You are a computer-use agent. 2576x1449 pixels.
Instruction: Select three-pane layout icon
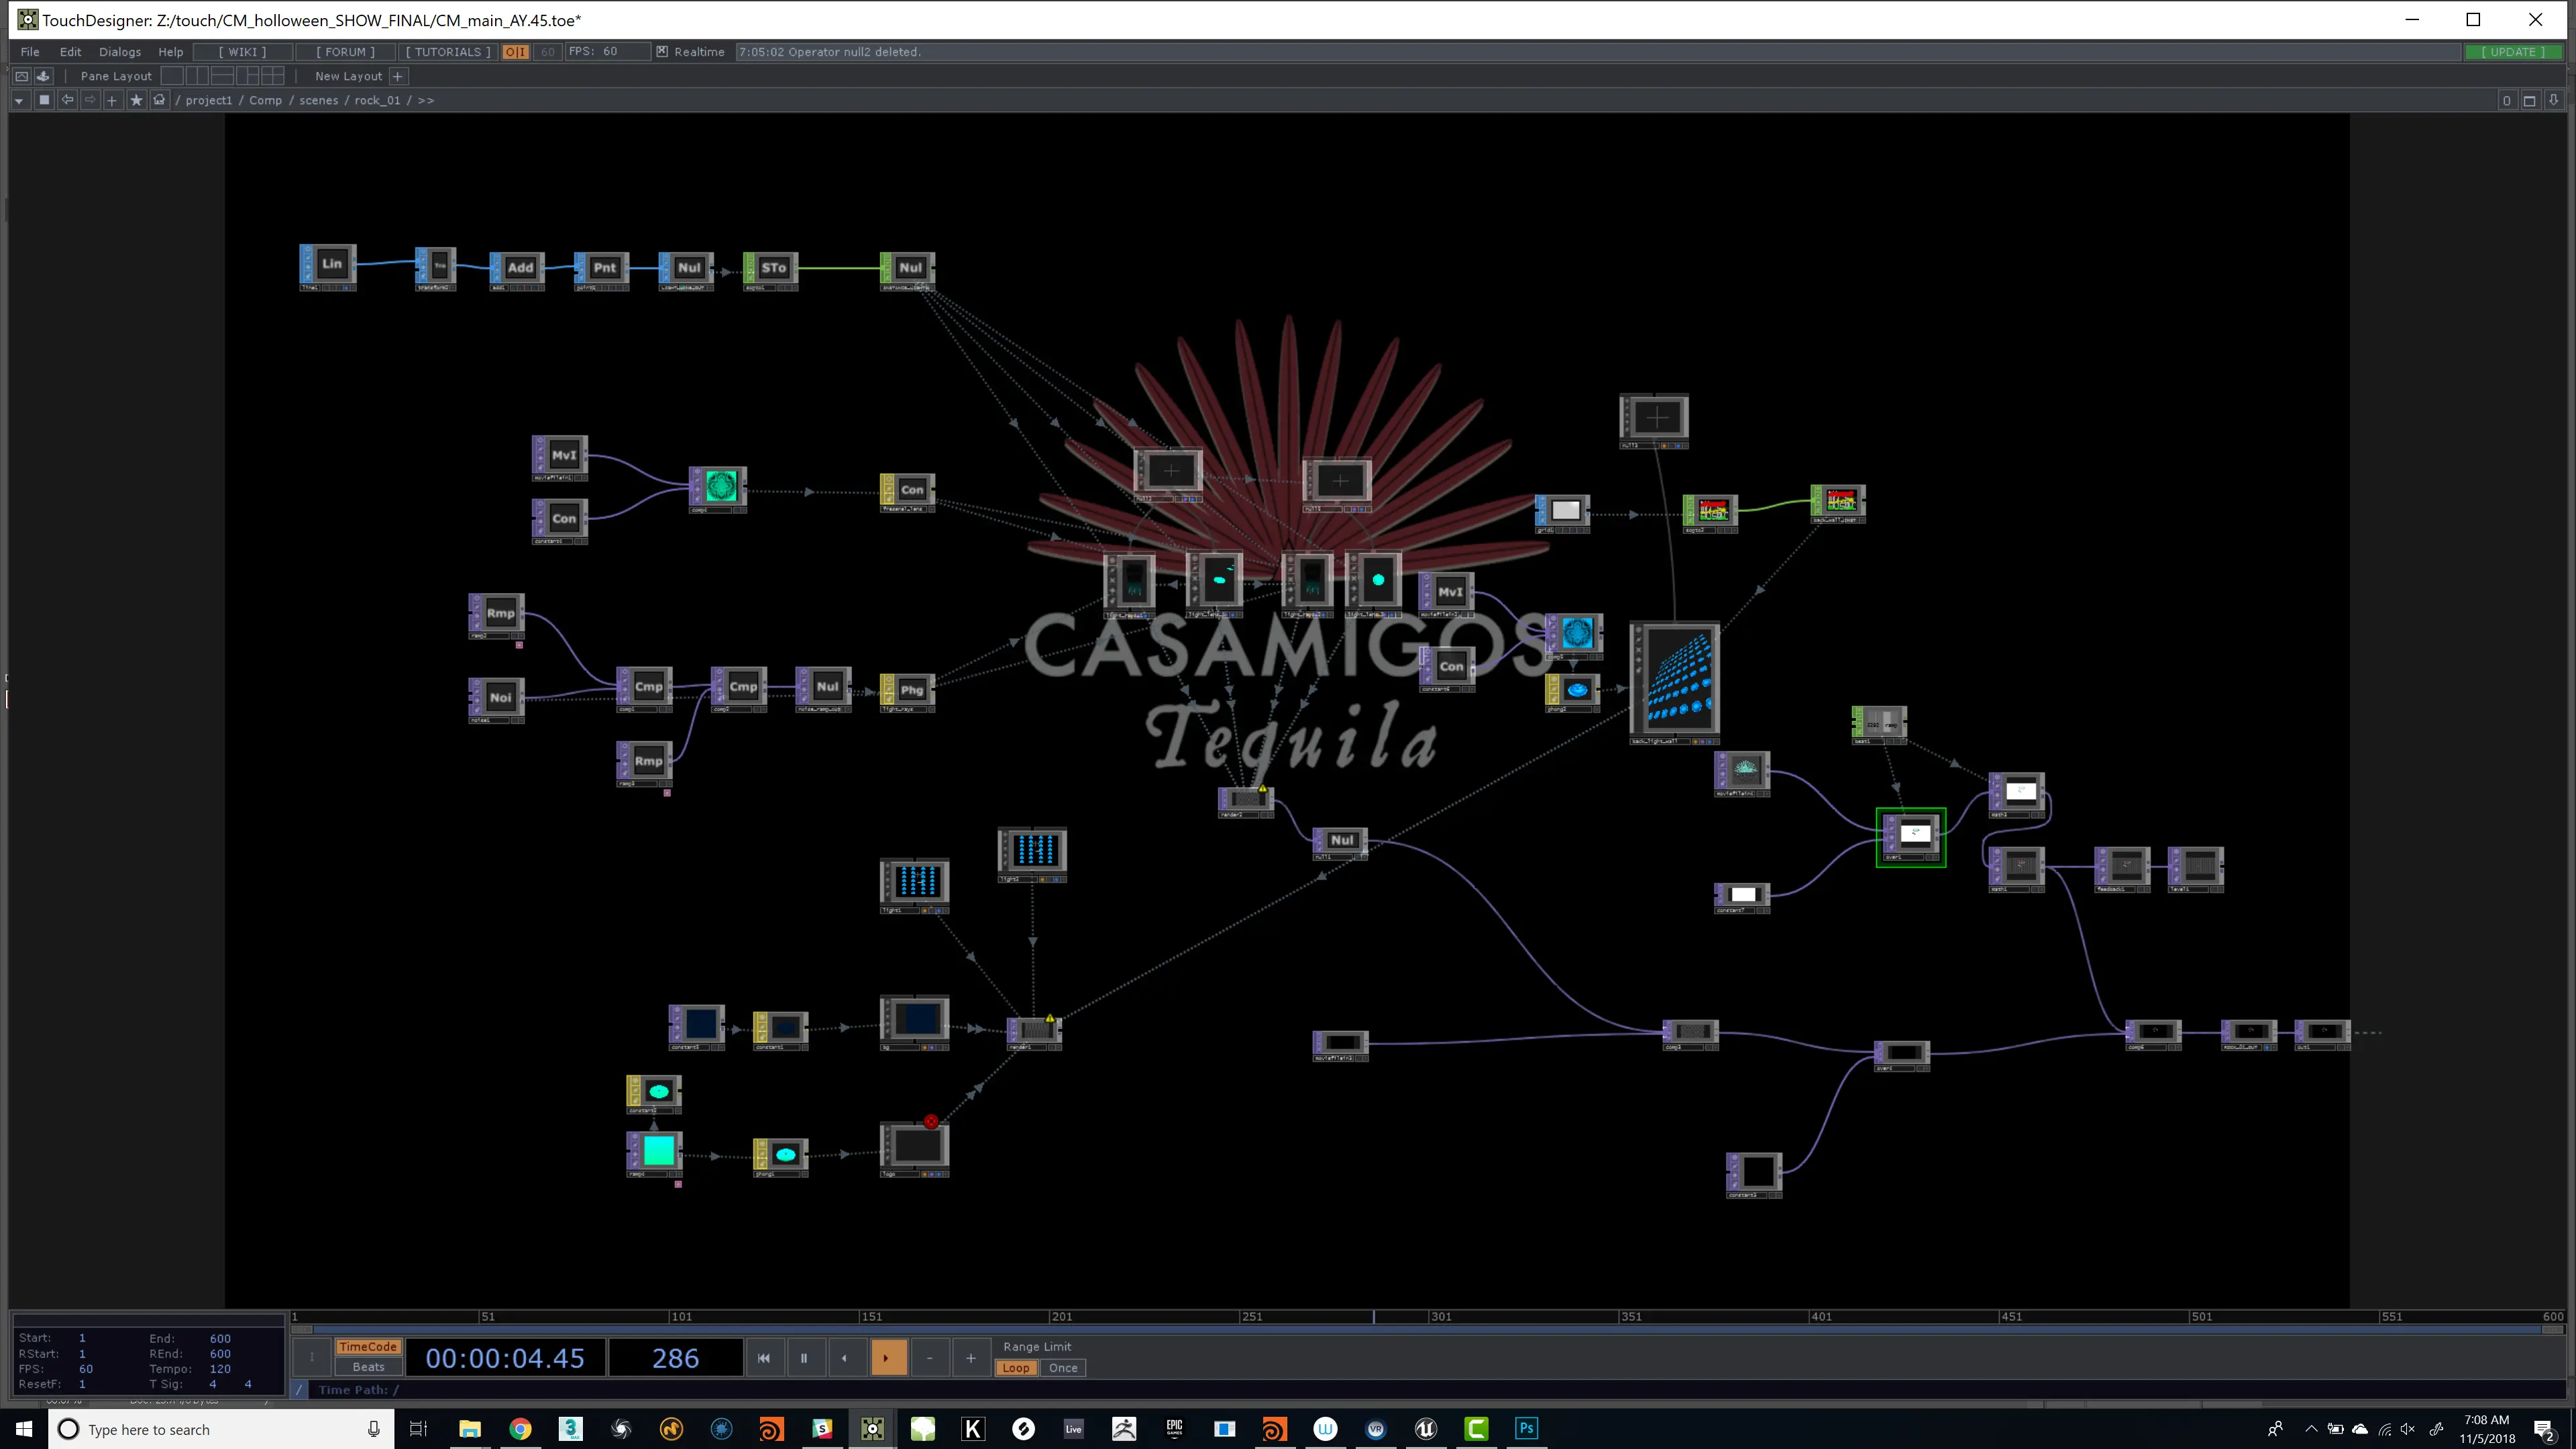pyautogui.click(x=248, y=76)
